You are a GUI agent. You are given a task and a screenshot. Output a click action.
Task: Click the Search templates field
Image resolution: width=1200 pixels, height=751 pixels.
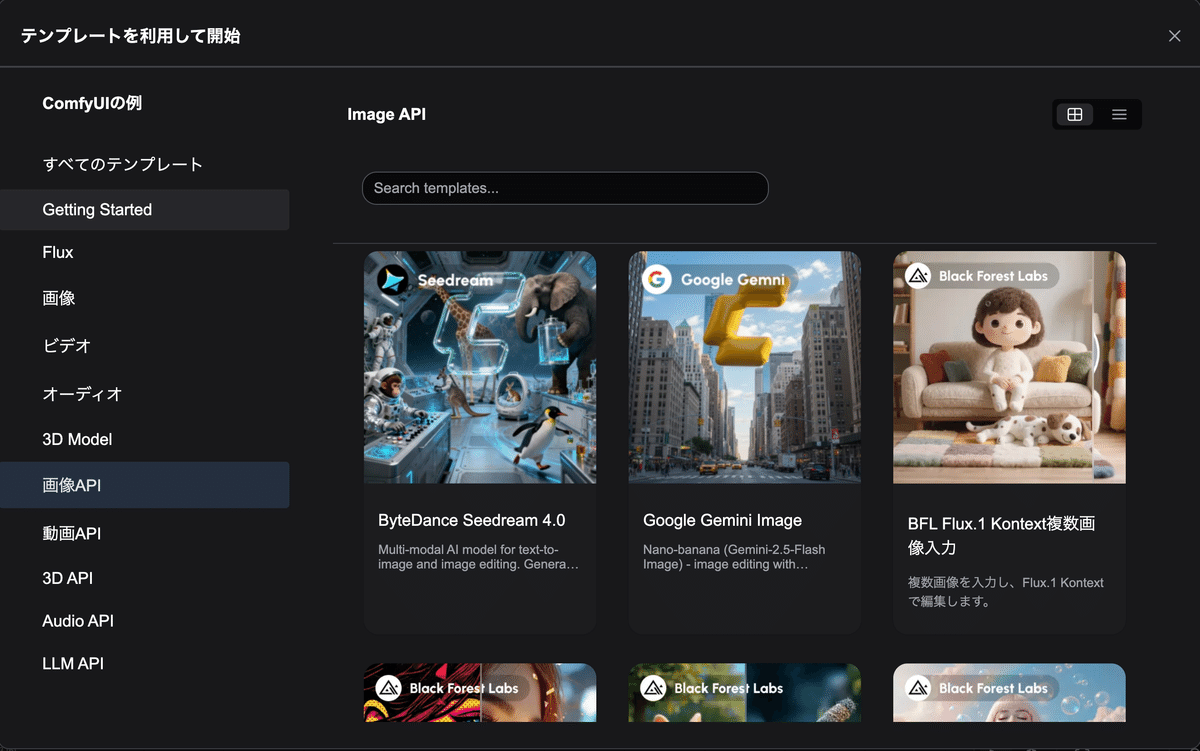[565, 188]
